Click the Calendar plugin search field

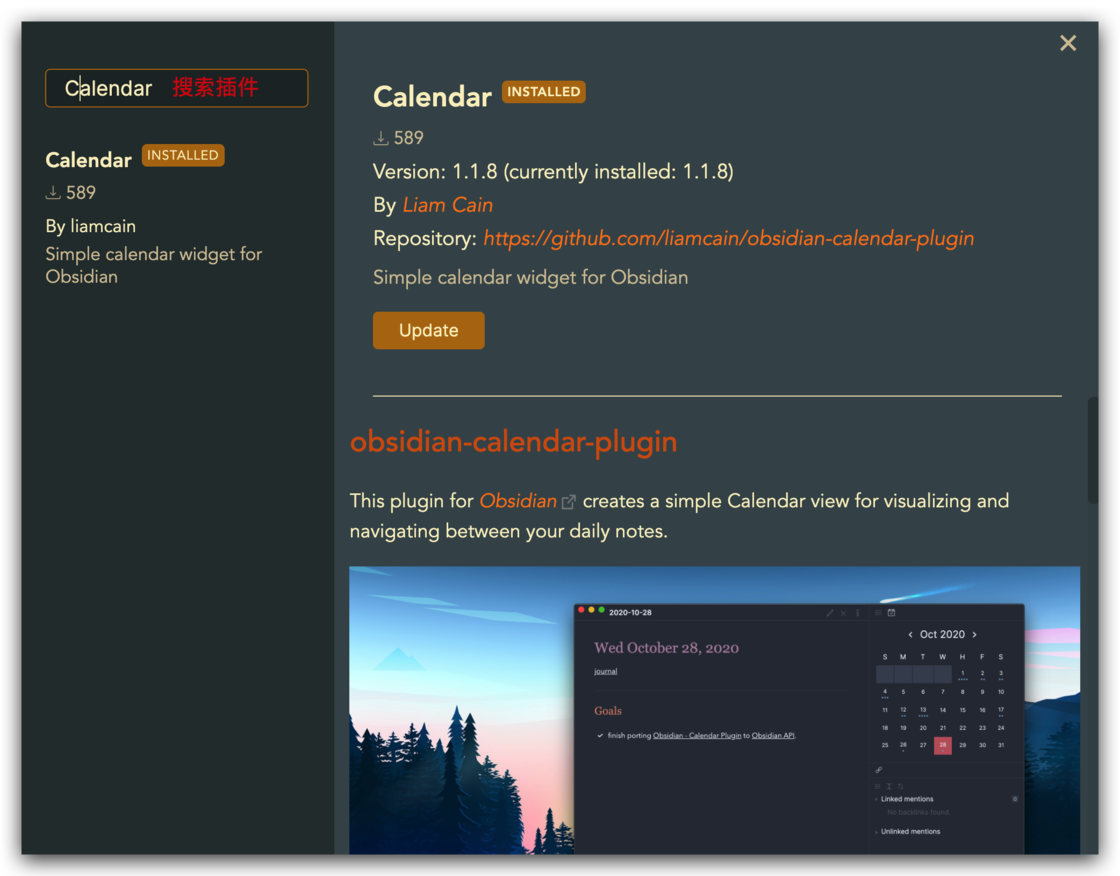pos(176,88)
